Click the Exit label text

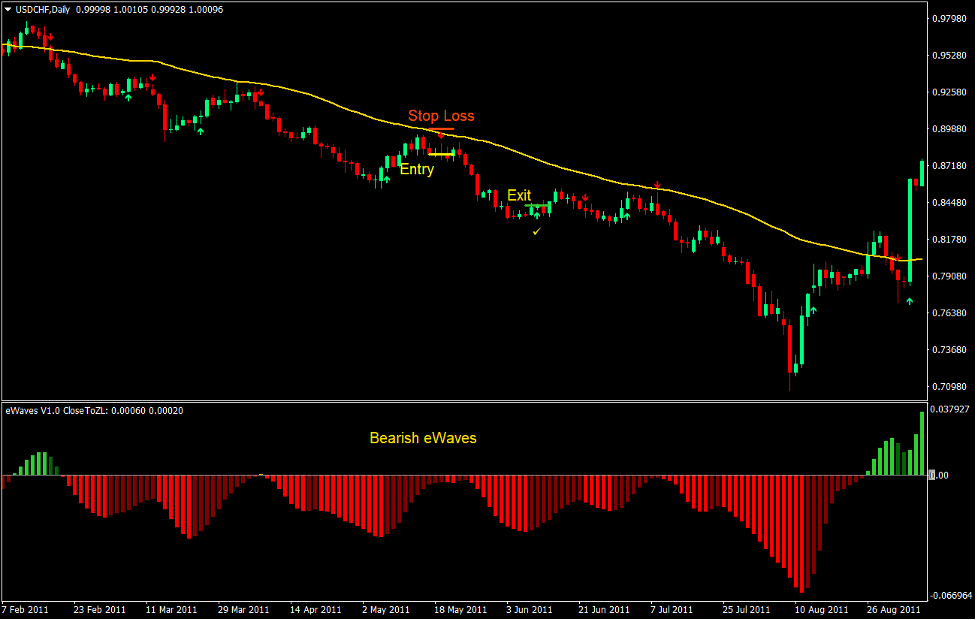[x=520, y=196]
